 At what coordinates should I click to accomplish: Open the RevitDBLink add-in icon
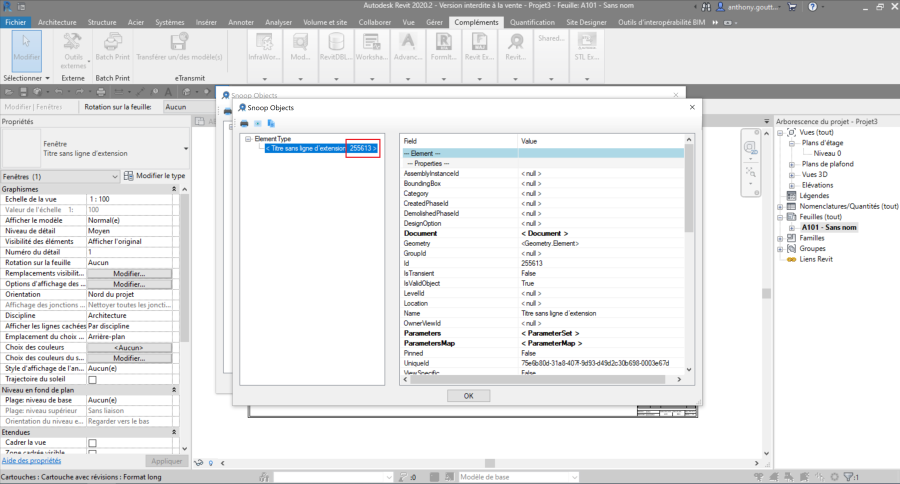pos(333,50)
